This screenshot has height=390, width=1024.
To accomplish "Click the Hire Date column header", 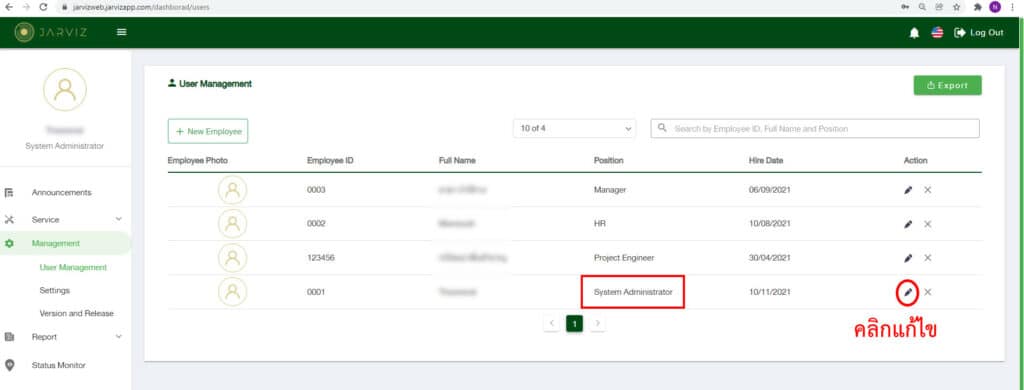I will [766, 161].
